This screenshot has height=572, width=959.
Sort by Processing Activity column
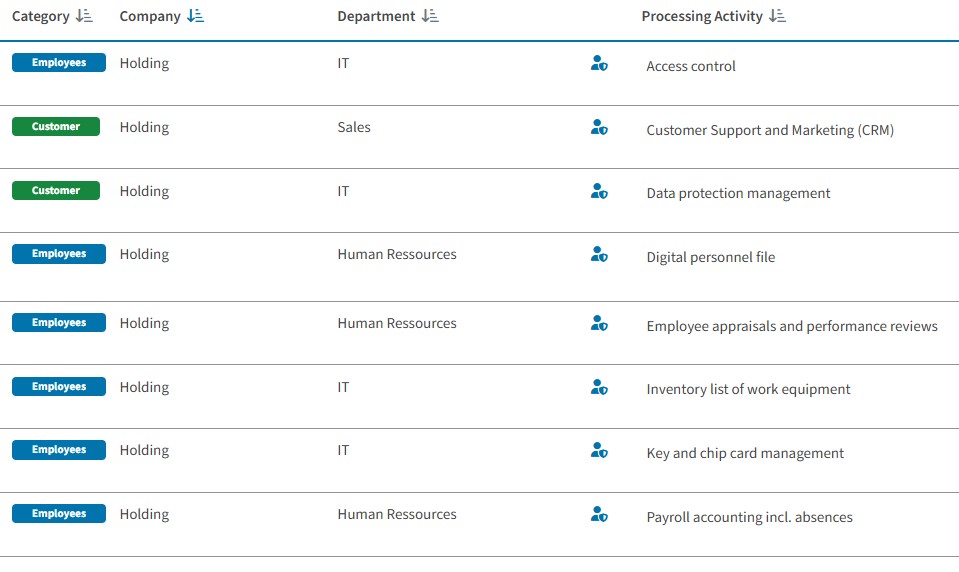pos(778,16)
